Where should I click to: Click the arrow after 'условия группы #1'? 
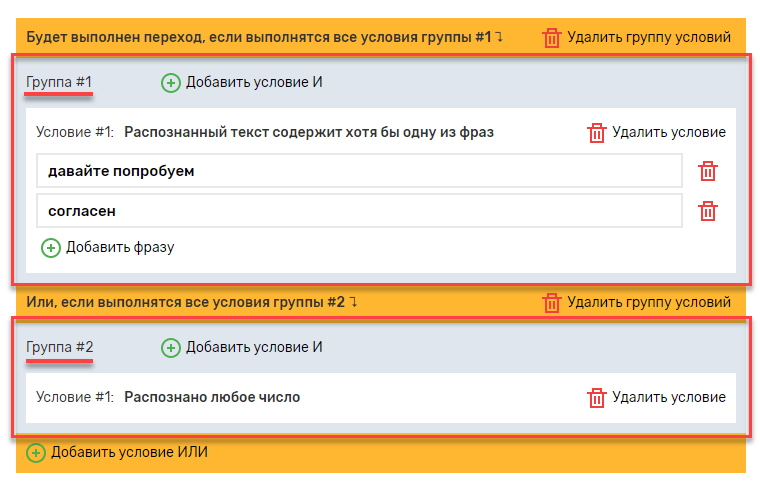coord(499,38)
